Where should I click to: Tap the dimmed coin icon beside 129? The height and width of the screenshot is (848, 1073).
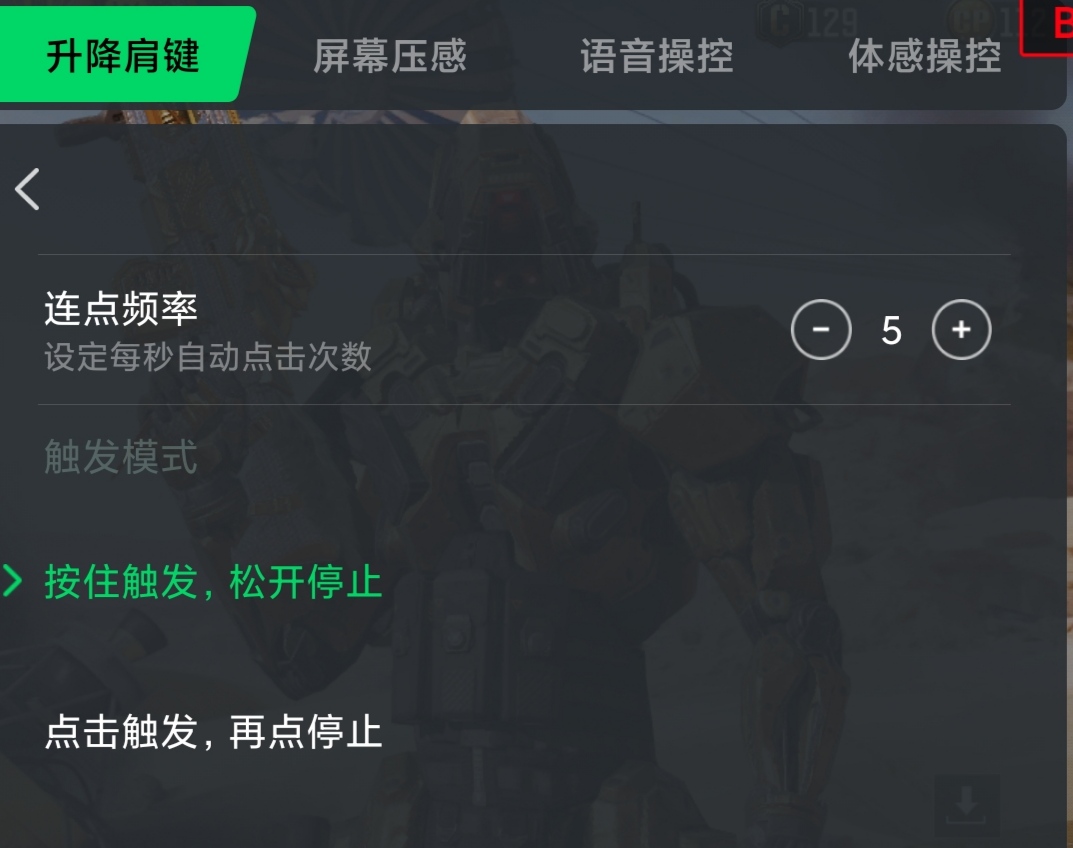[779, 21]
